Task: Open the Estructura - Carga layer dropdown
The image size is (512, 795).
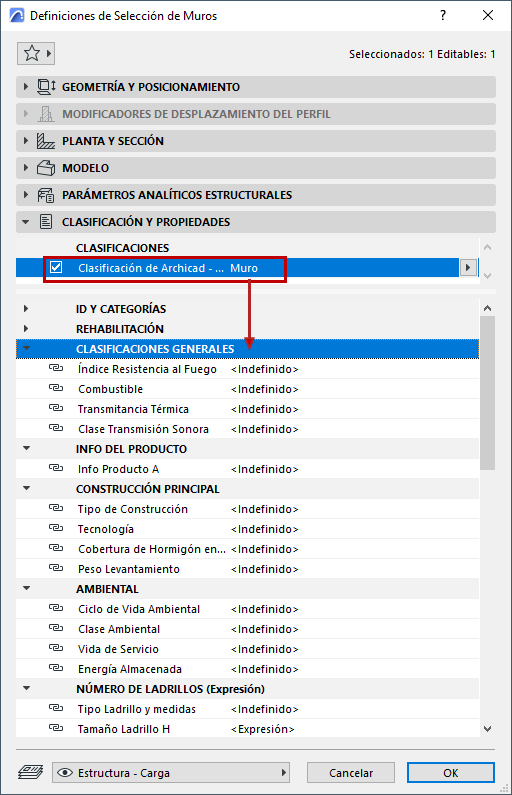Action: pyautogui.click(x=171, y=773)
